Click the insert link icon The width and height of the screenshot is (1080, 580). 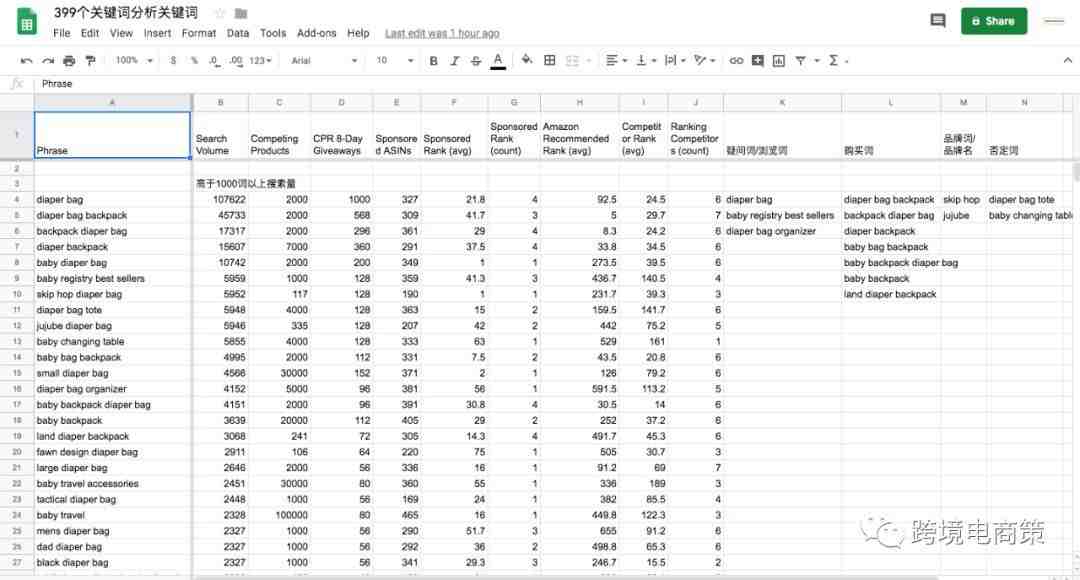736,61
